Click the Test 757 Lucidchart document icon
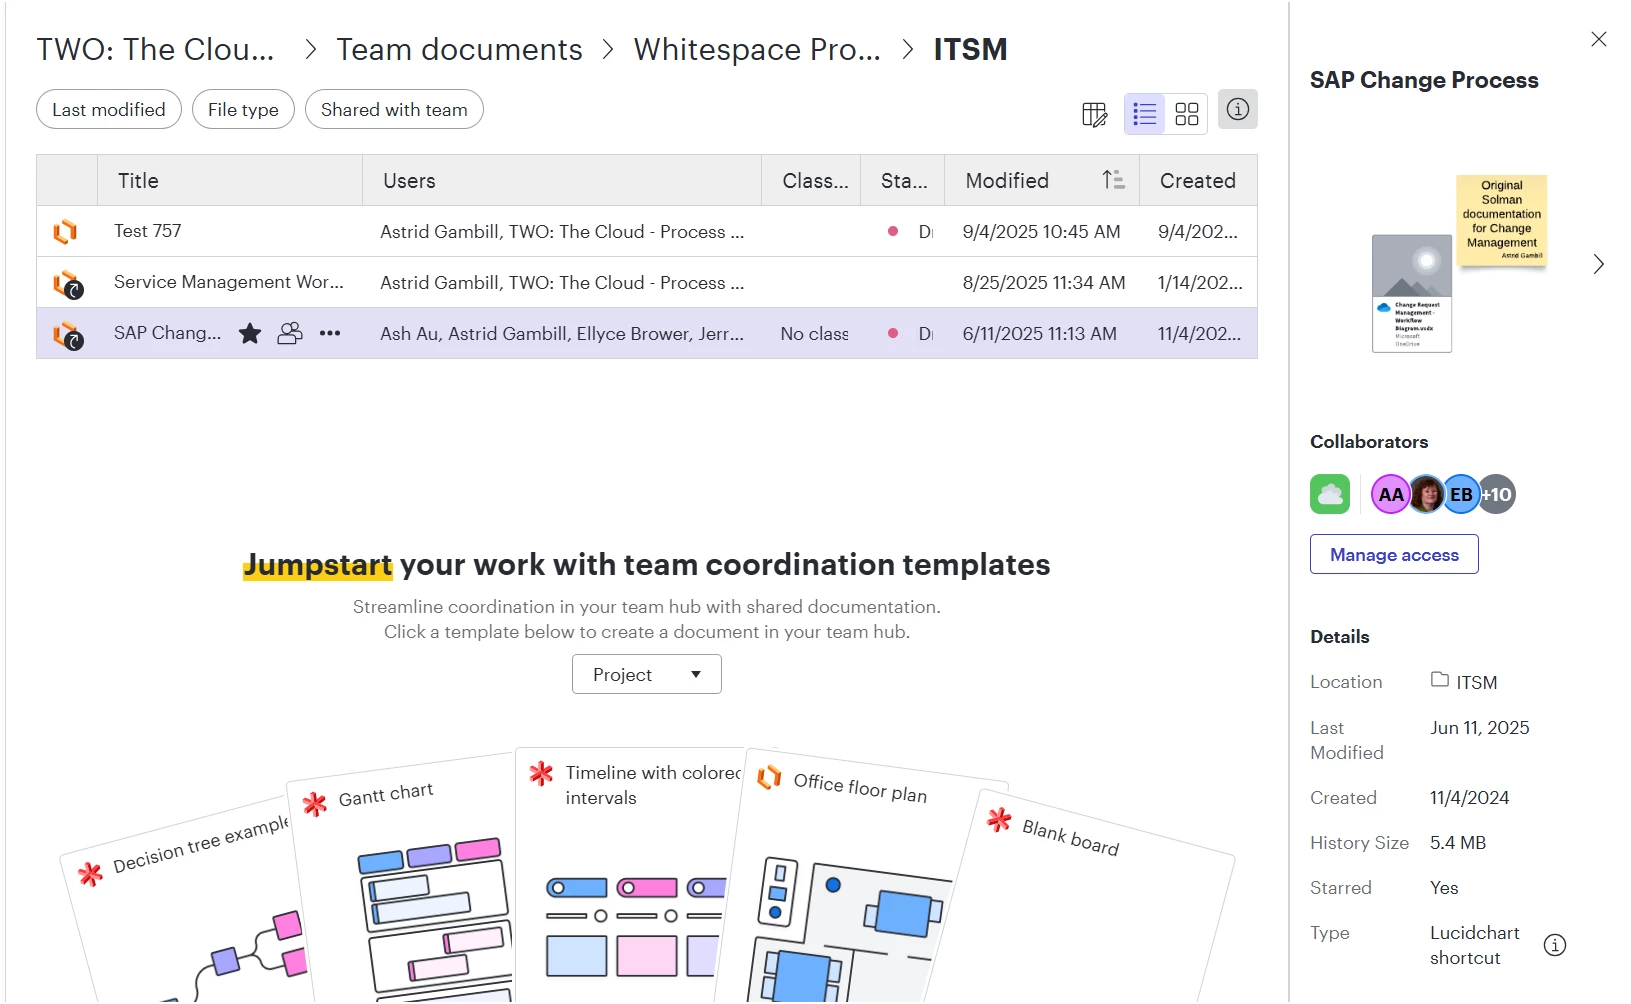1631x1004 pixels. 66,232
